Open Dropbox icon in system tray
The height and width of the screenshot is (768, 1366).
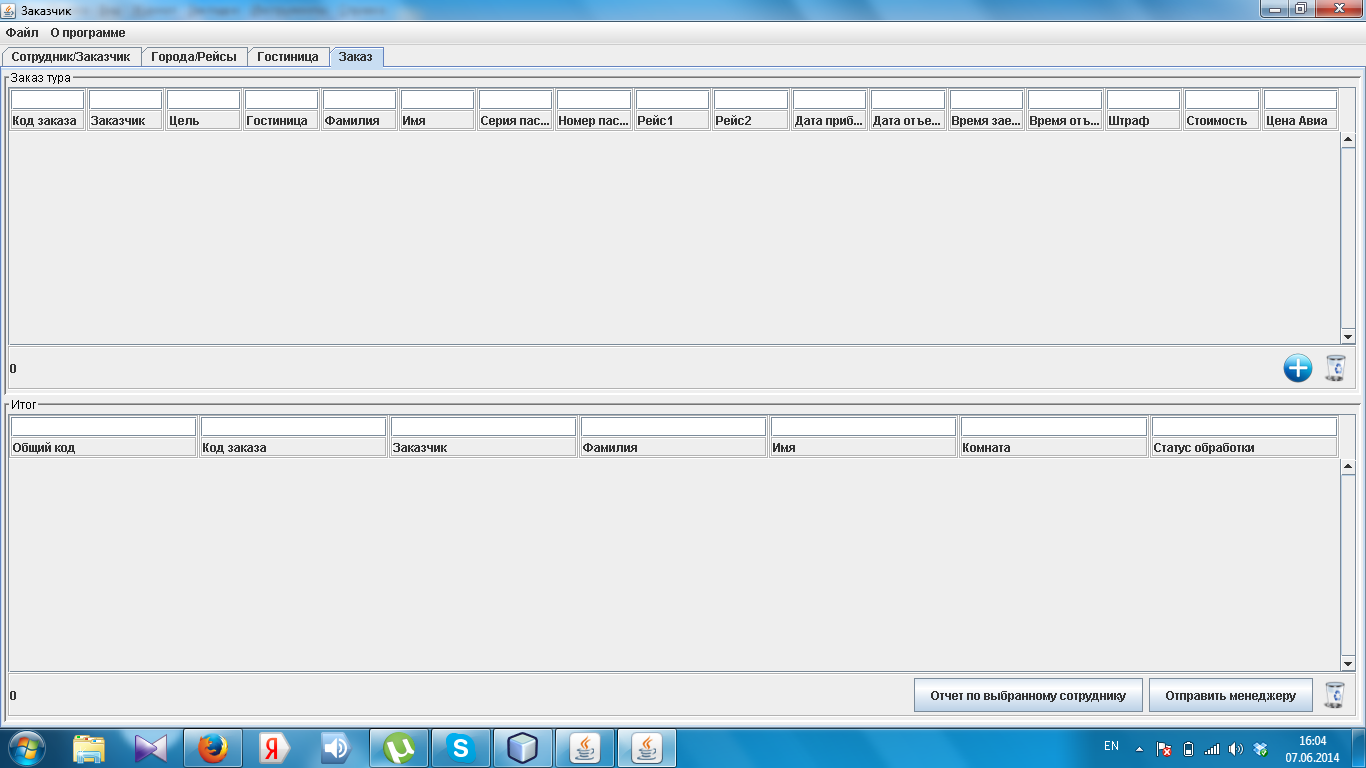(1261, 748)
